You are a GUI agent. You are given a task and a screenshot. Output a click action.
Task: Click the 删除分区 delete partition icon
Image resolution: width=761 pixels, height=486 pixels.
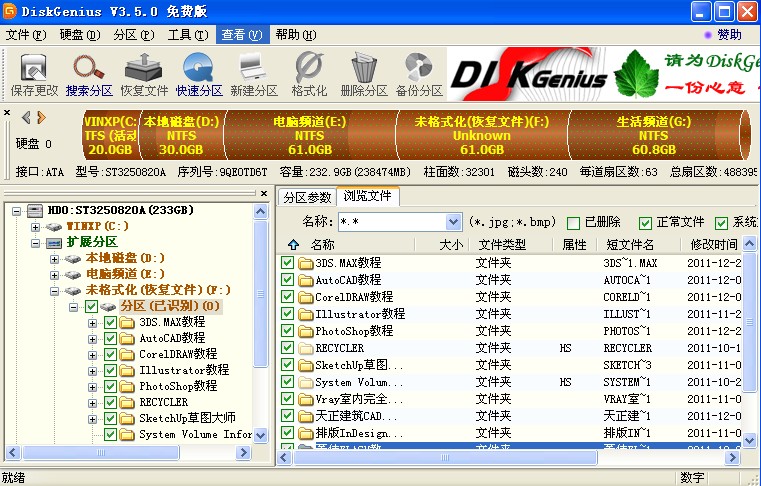364,75
